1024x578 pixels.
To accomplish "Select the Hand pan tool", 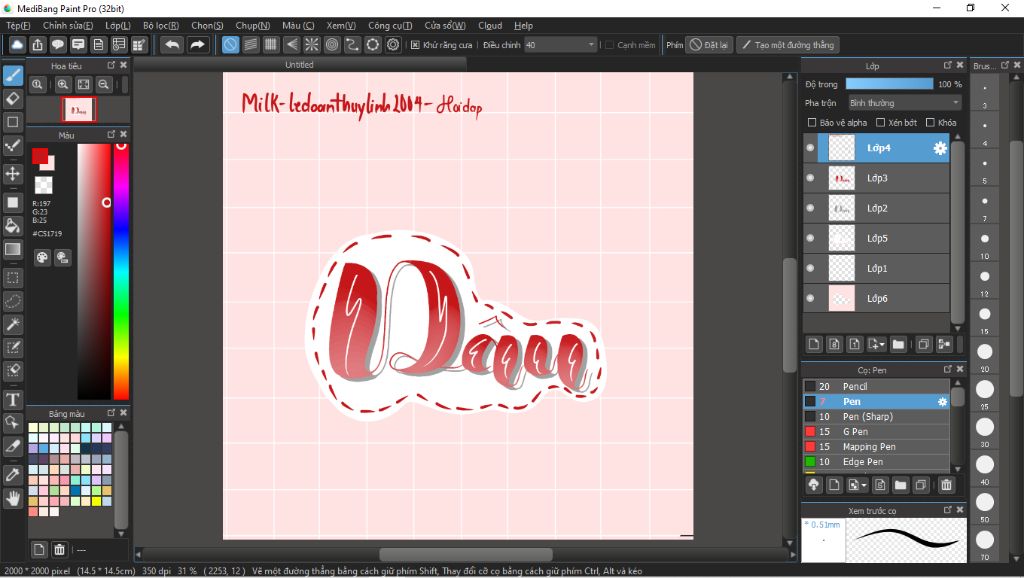I will pos(12,498).
